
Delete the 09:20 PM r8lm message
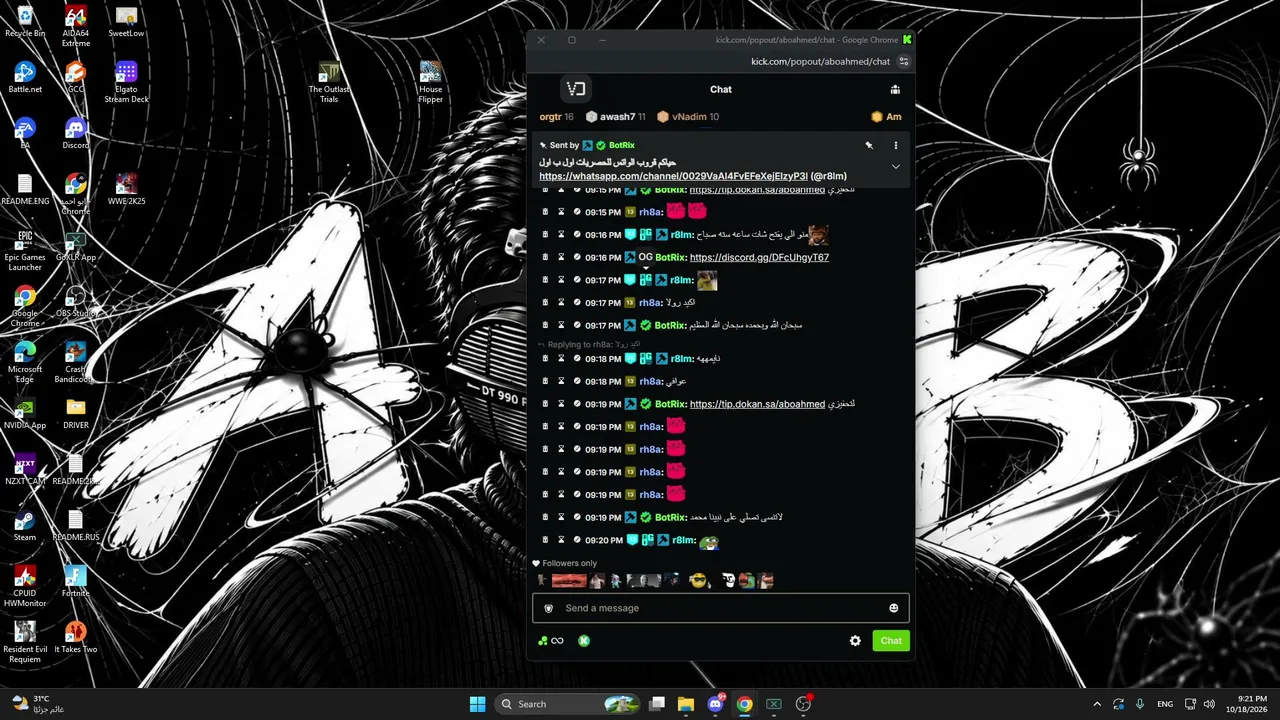tap(545, 540)
